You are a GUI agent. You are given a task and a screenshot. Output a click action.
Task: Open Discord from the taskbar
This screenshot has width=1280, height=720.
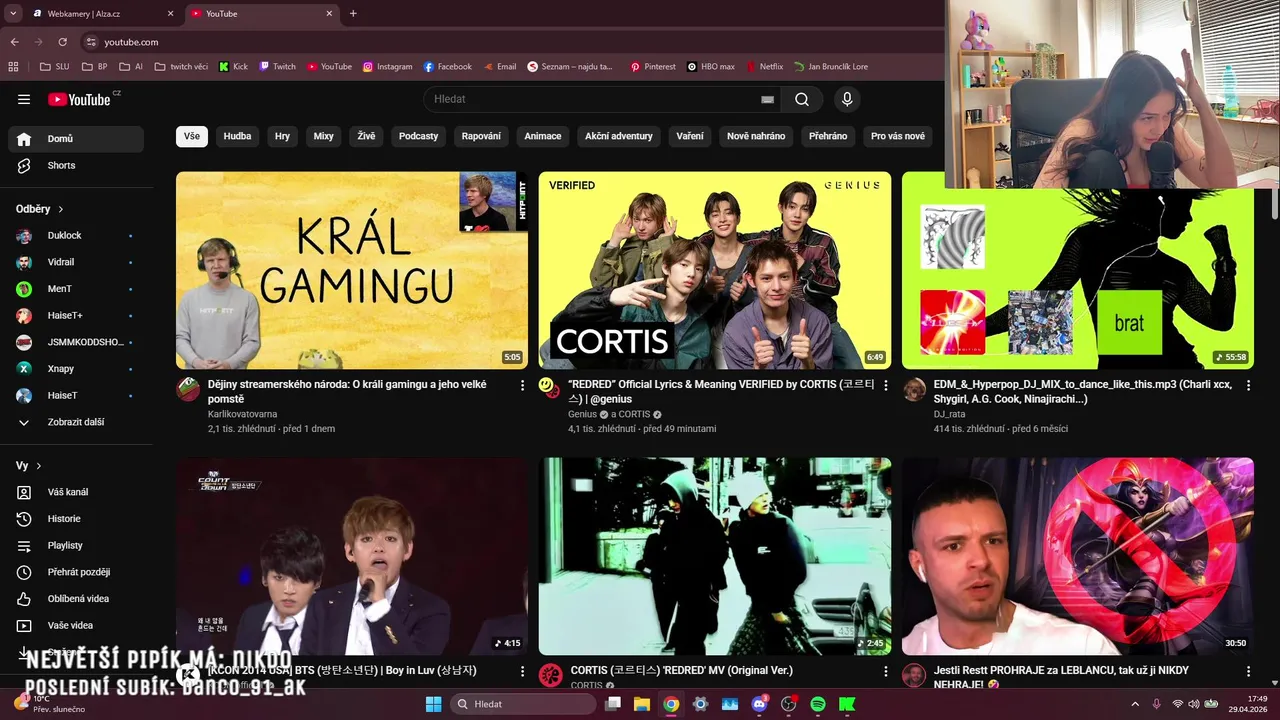click(x=759, y=704)
